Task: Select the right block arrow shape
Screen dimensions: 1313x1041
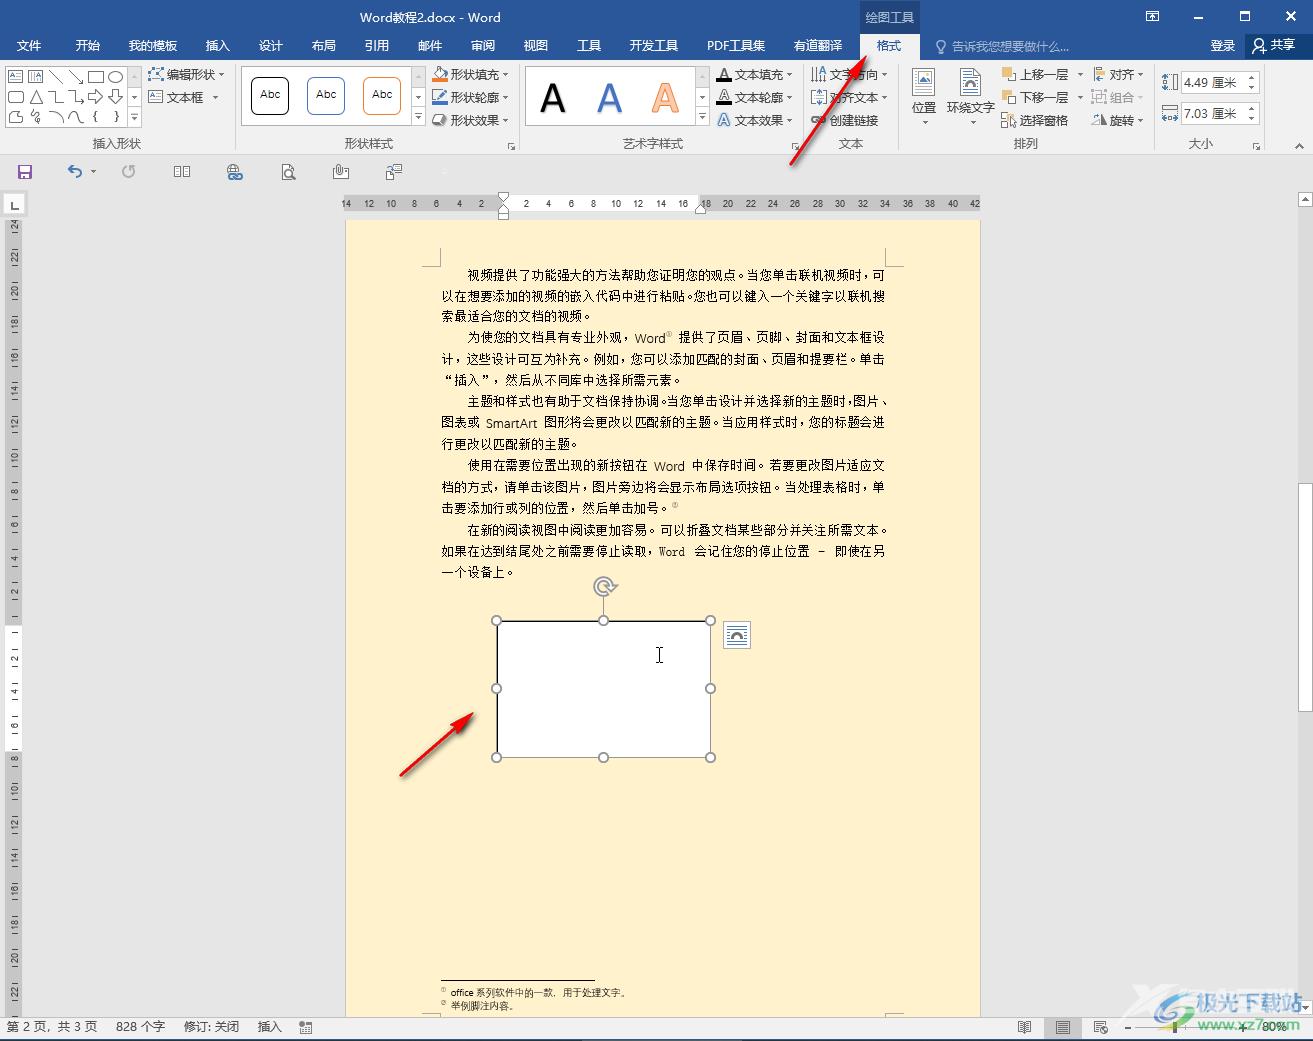Action: tap(96, 97)
